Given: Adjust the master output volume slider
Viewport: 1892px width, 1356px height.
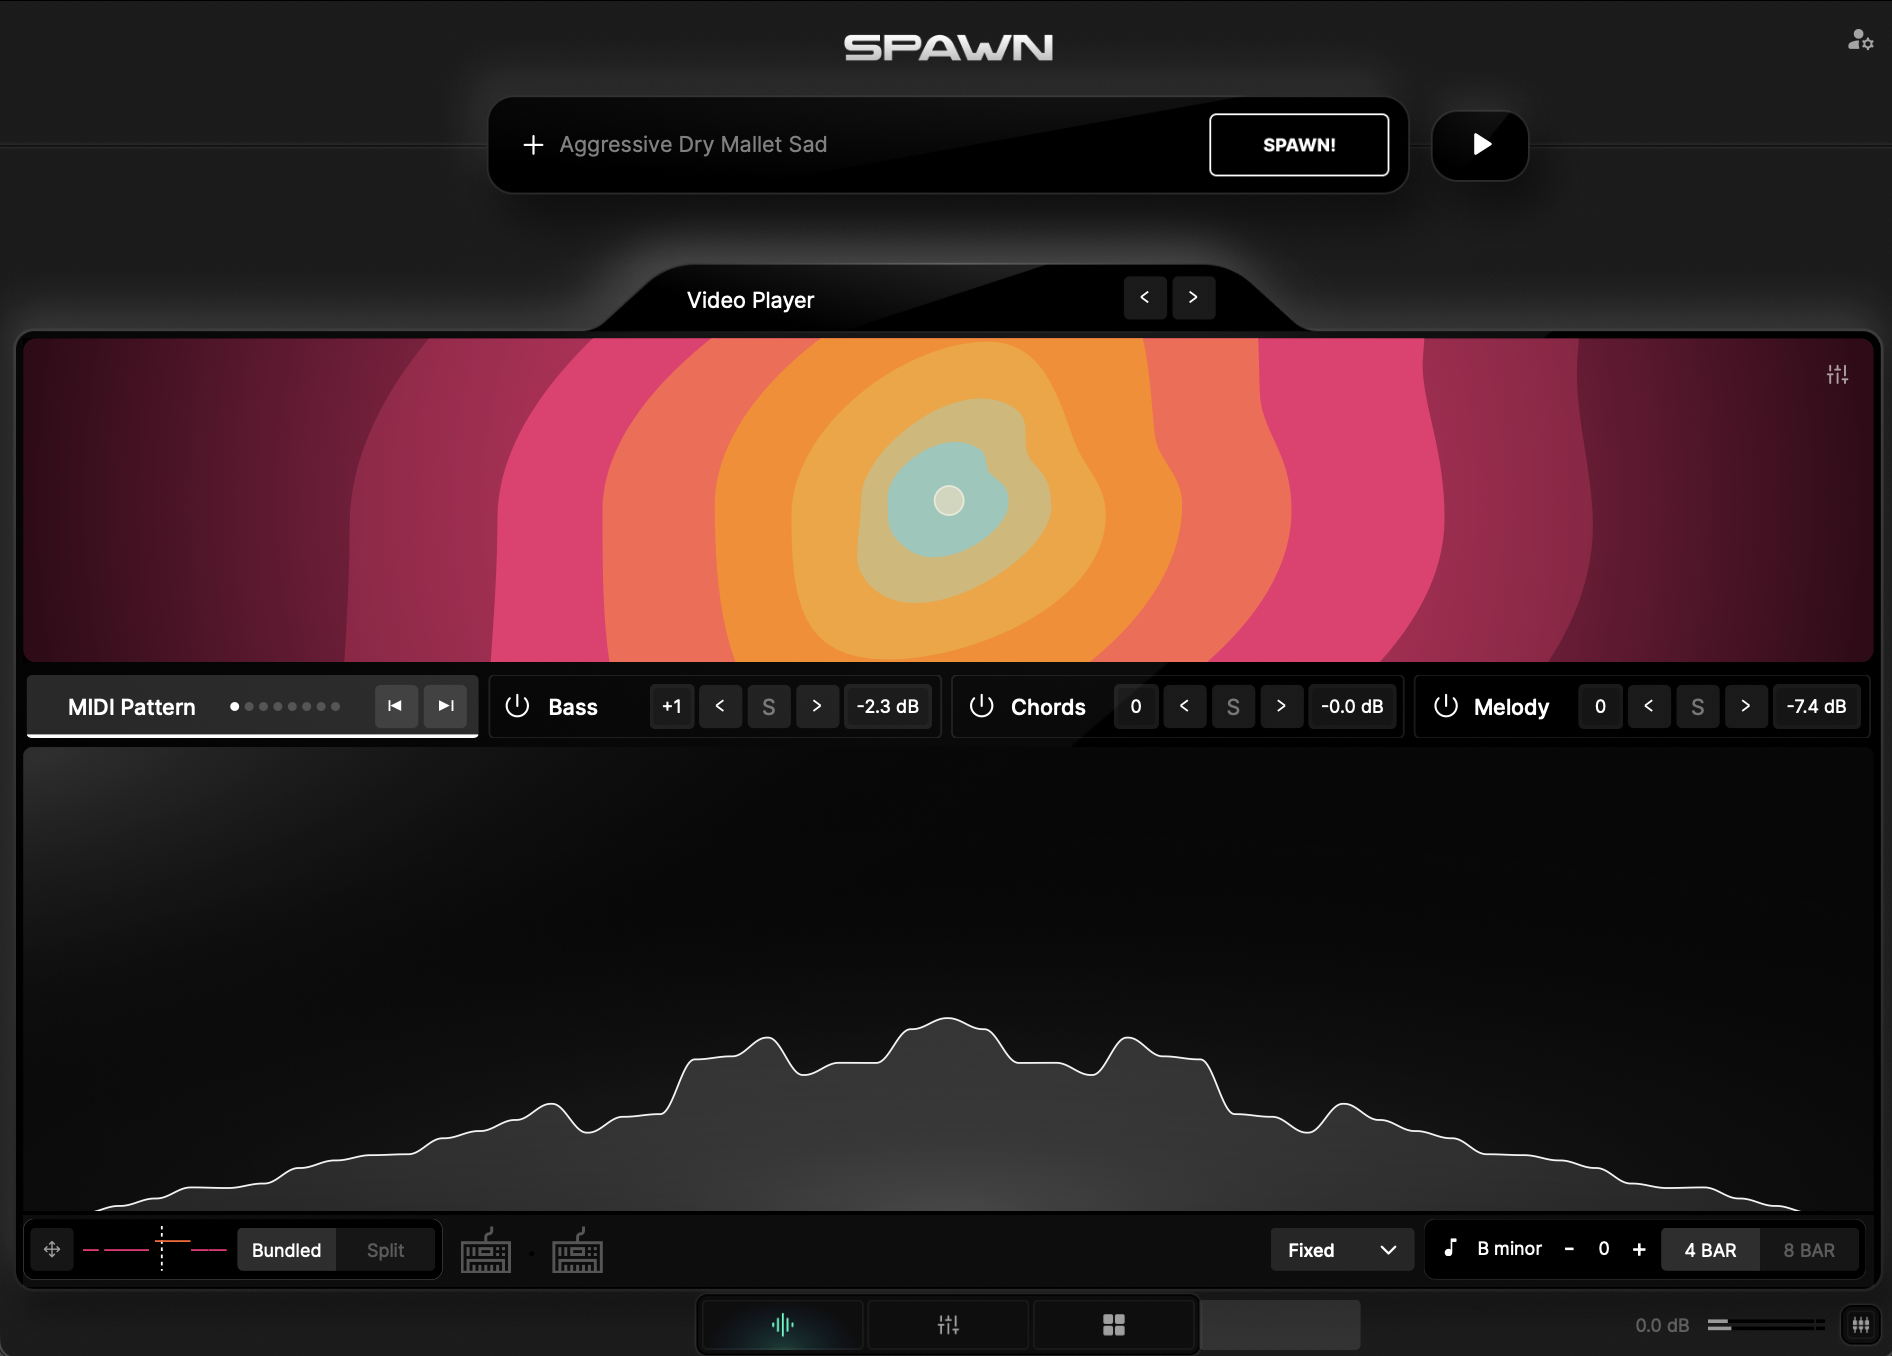Looking at the screenshot, I should tap(1766, 1325).
